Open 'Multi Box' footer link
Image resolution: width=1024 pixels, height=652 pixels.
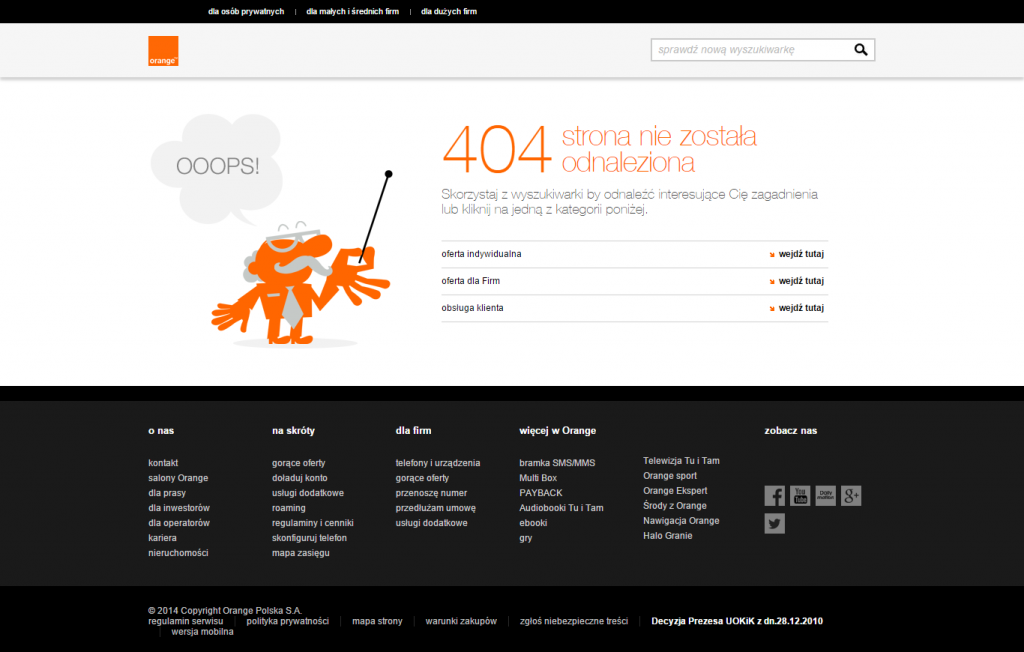(x=538, y=478)
